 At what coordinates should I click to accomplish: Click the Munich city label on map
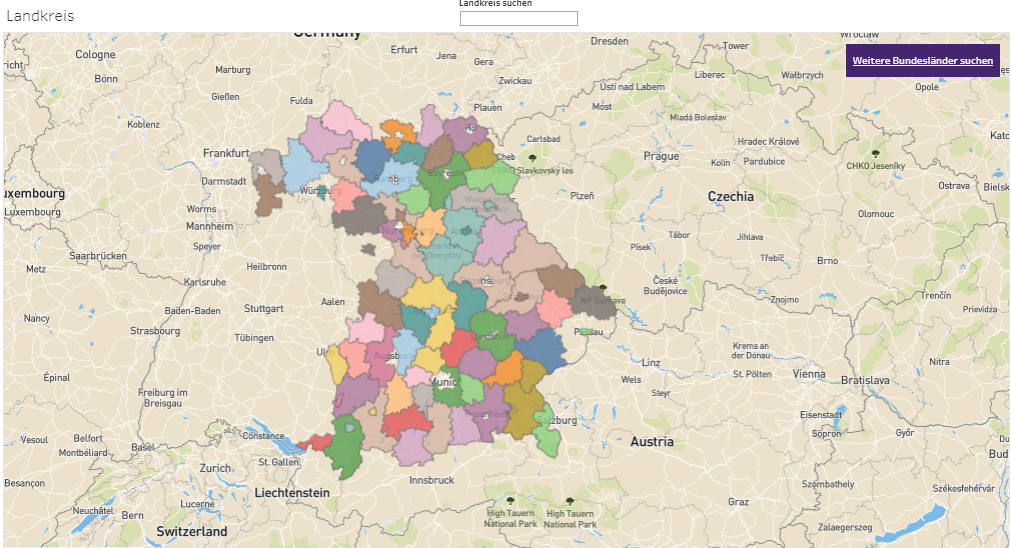[x=443, y=382]
